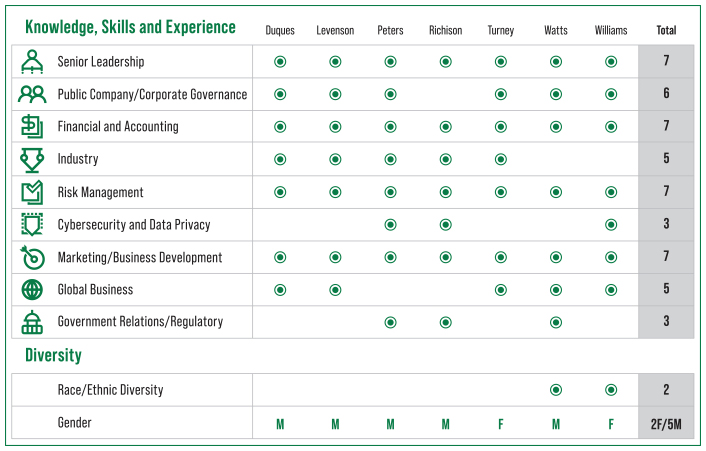Click the Government Relations/Regulatory building icon
Image resolution: width=706 pixels, height=451 pixels.
click(x=32, y=322)
